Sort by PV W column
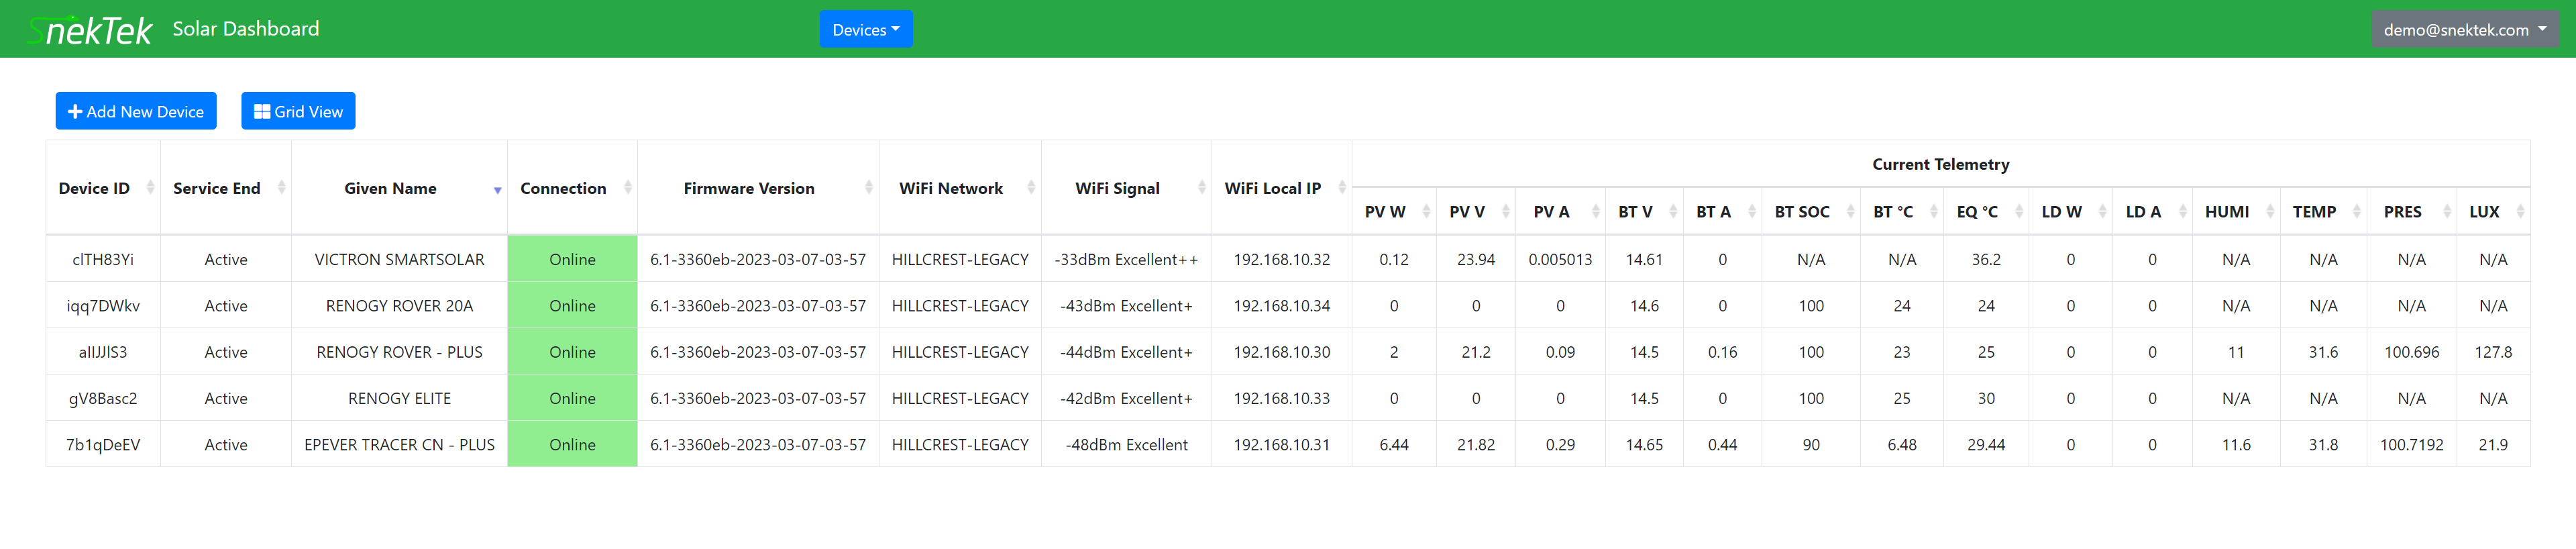This screenshot has height=549, width=2576. pos(1394,212)
